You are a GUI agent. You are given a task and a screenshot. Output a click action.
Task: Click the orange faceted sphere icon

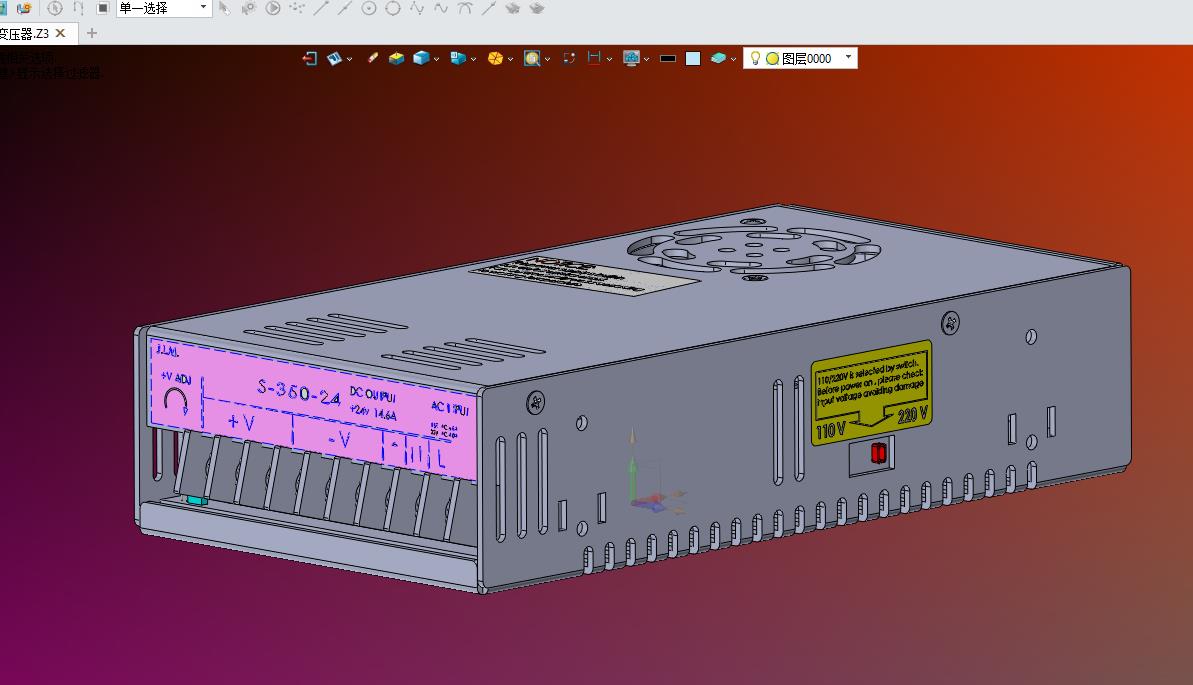(x=495, y=59)
